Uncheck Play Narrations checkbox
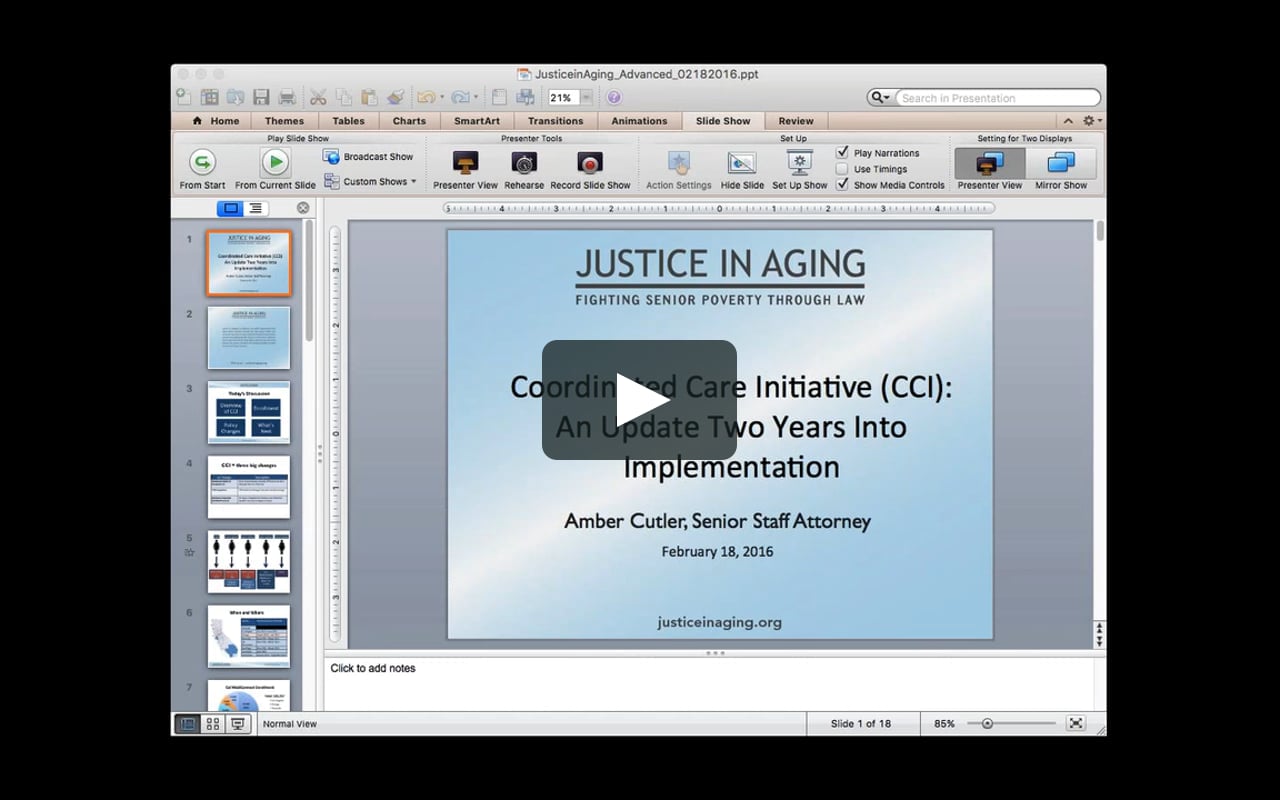The height and width of the screenshot is (800, 1280). [x=842, y=153]
